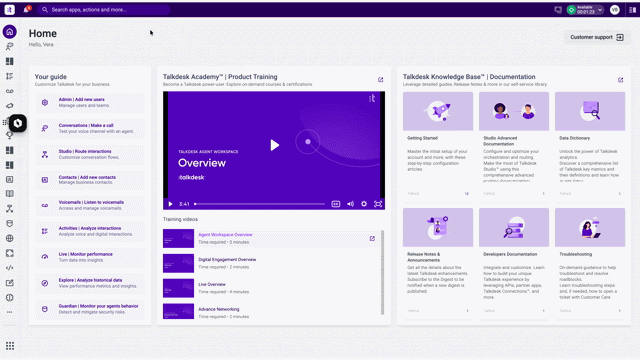Select Digital Engagement Overview training video
This screenshot has height=360, width=640.
(x=271, y=263)
